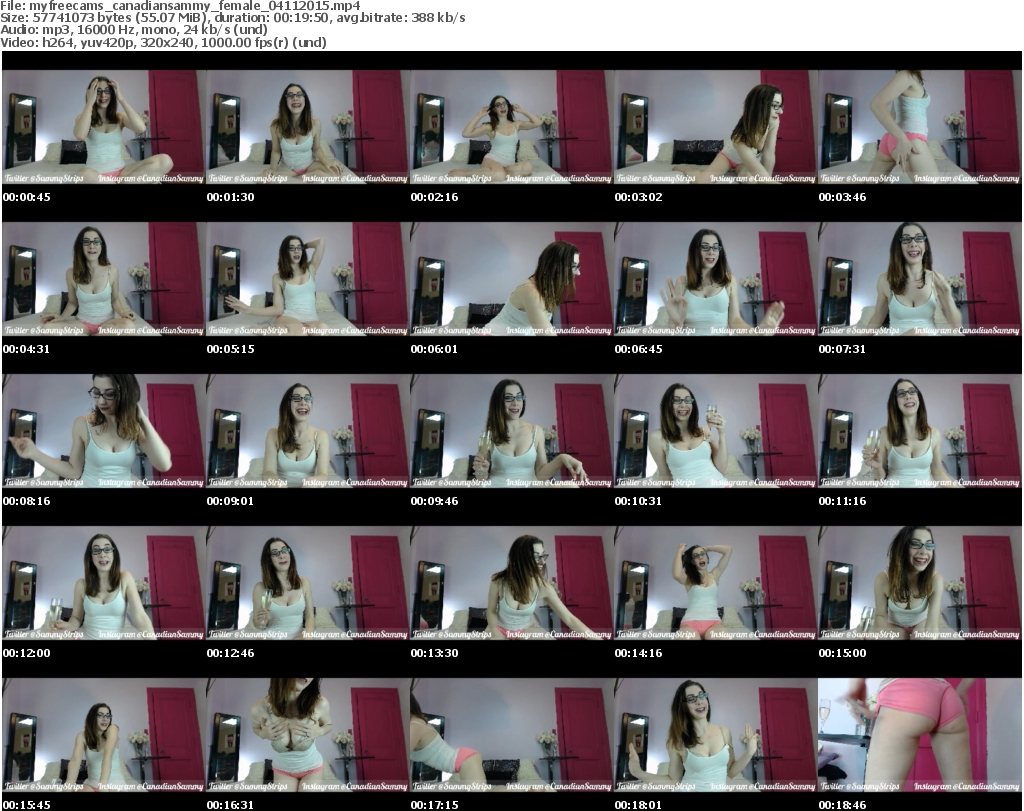The width and height of the screenshot is (1024, 811).
Task: Open the thumbnail frame at 00:16:31
Action: pyautogui.click(x=308, y=735)
